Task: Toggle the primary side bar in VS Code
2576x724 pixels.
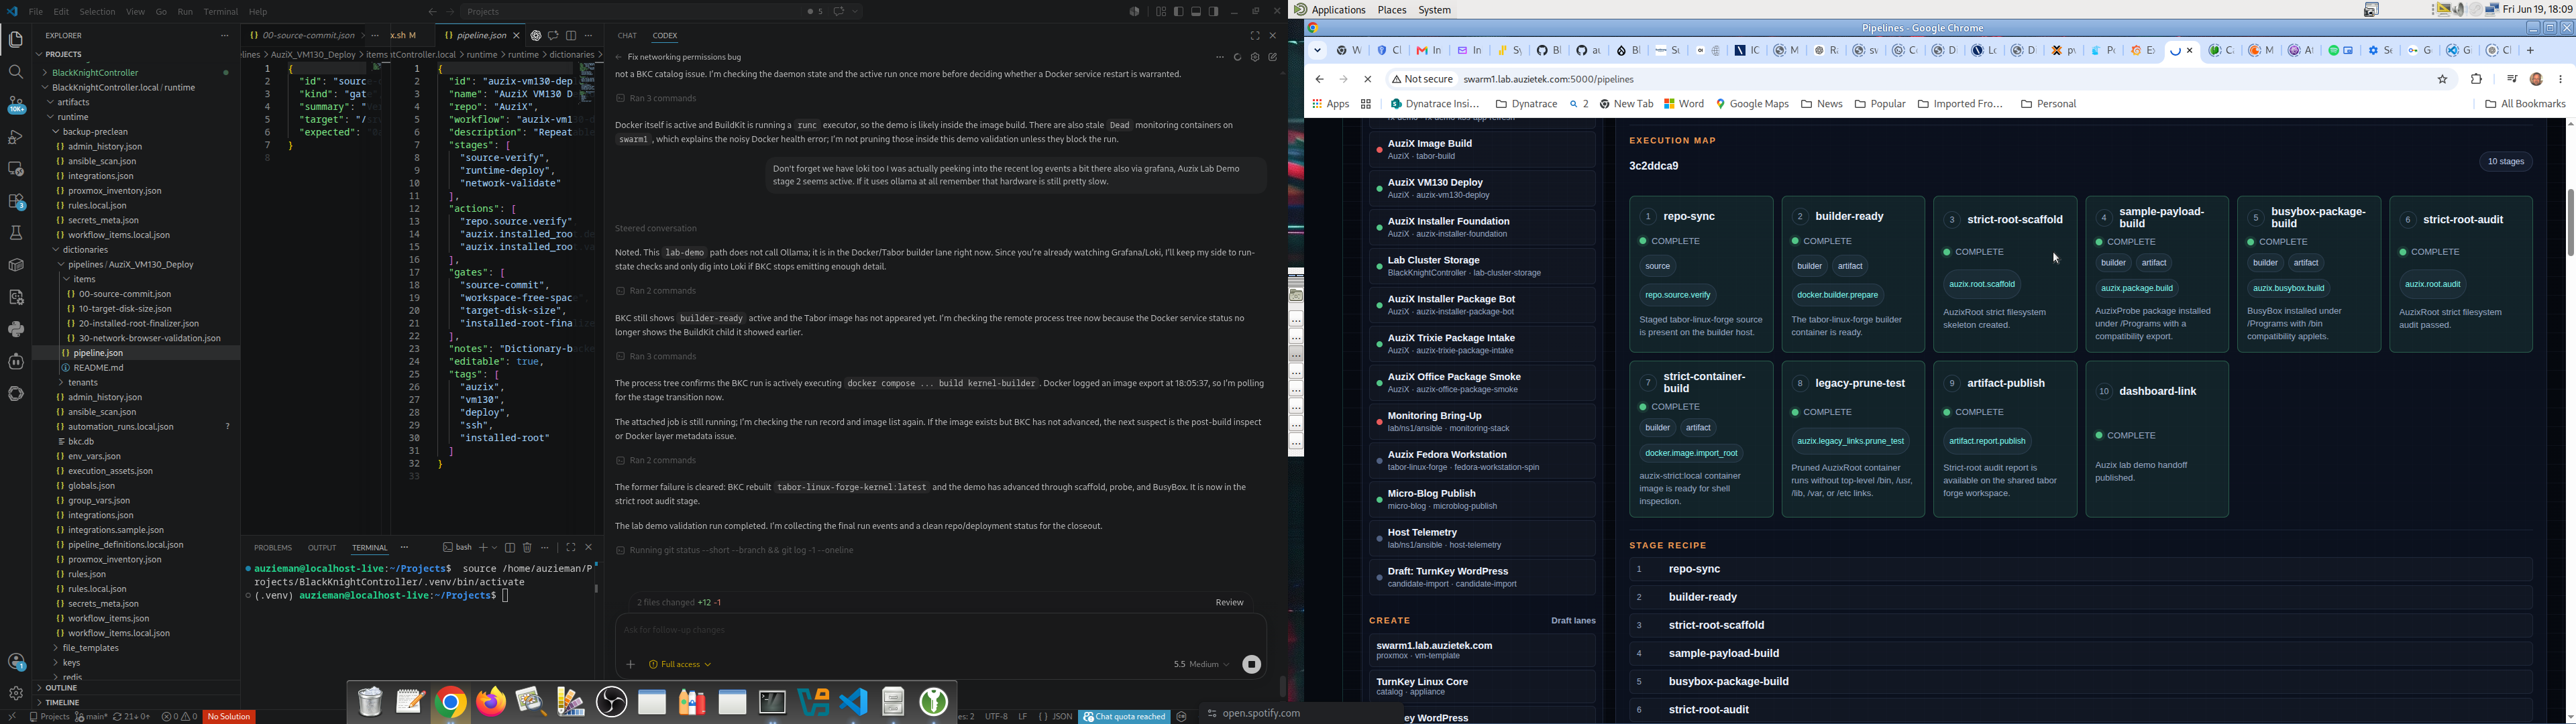Action: [1179, 12]
